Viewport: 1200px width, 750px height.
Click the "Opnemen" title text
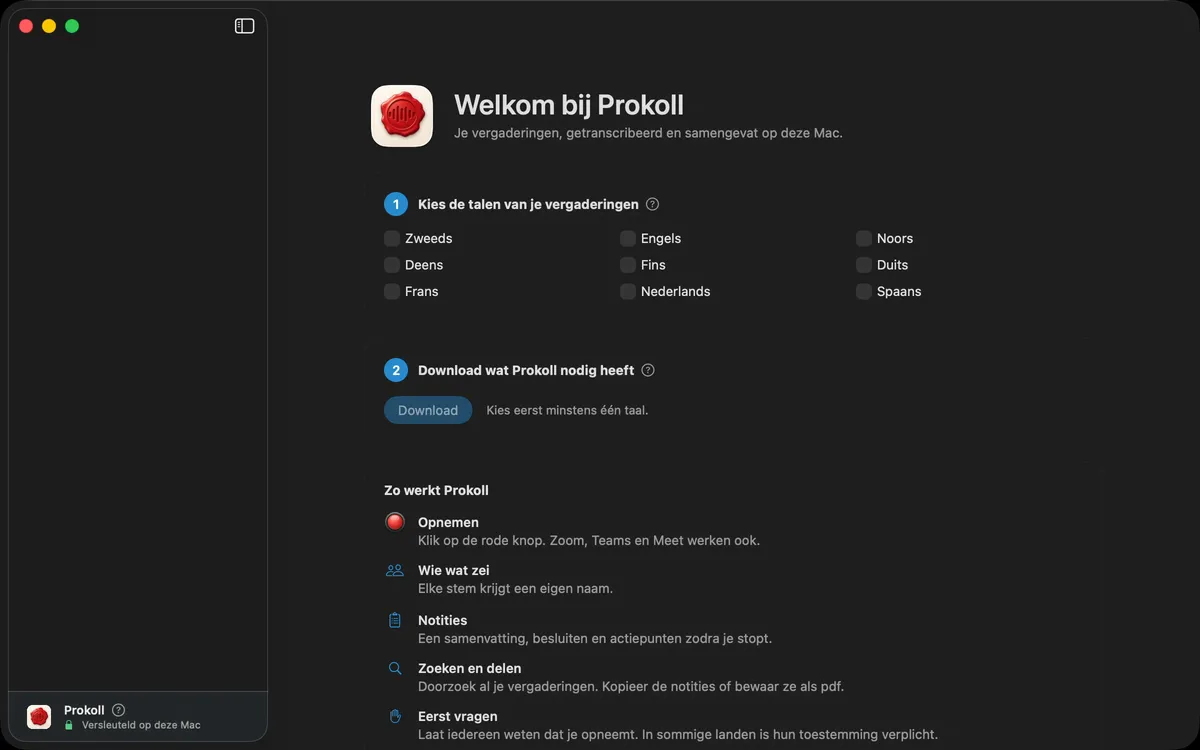pos(448,522)
